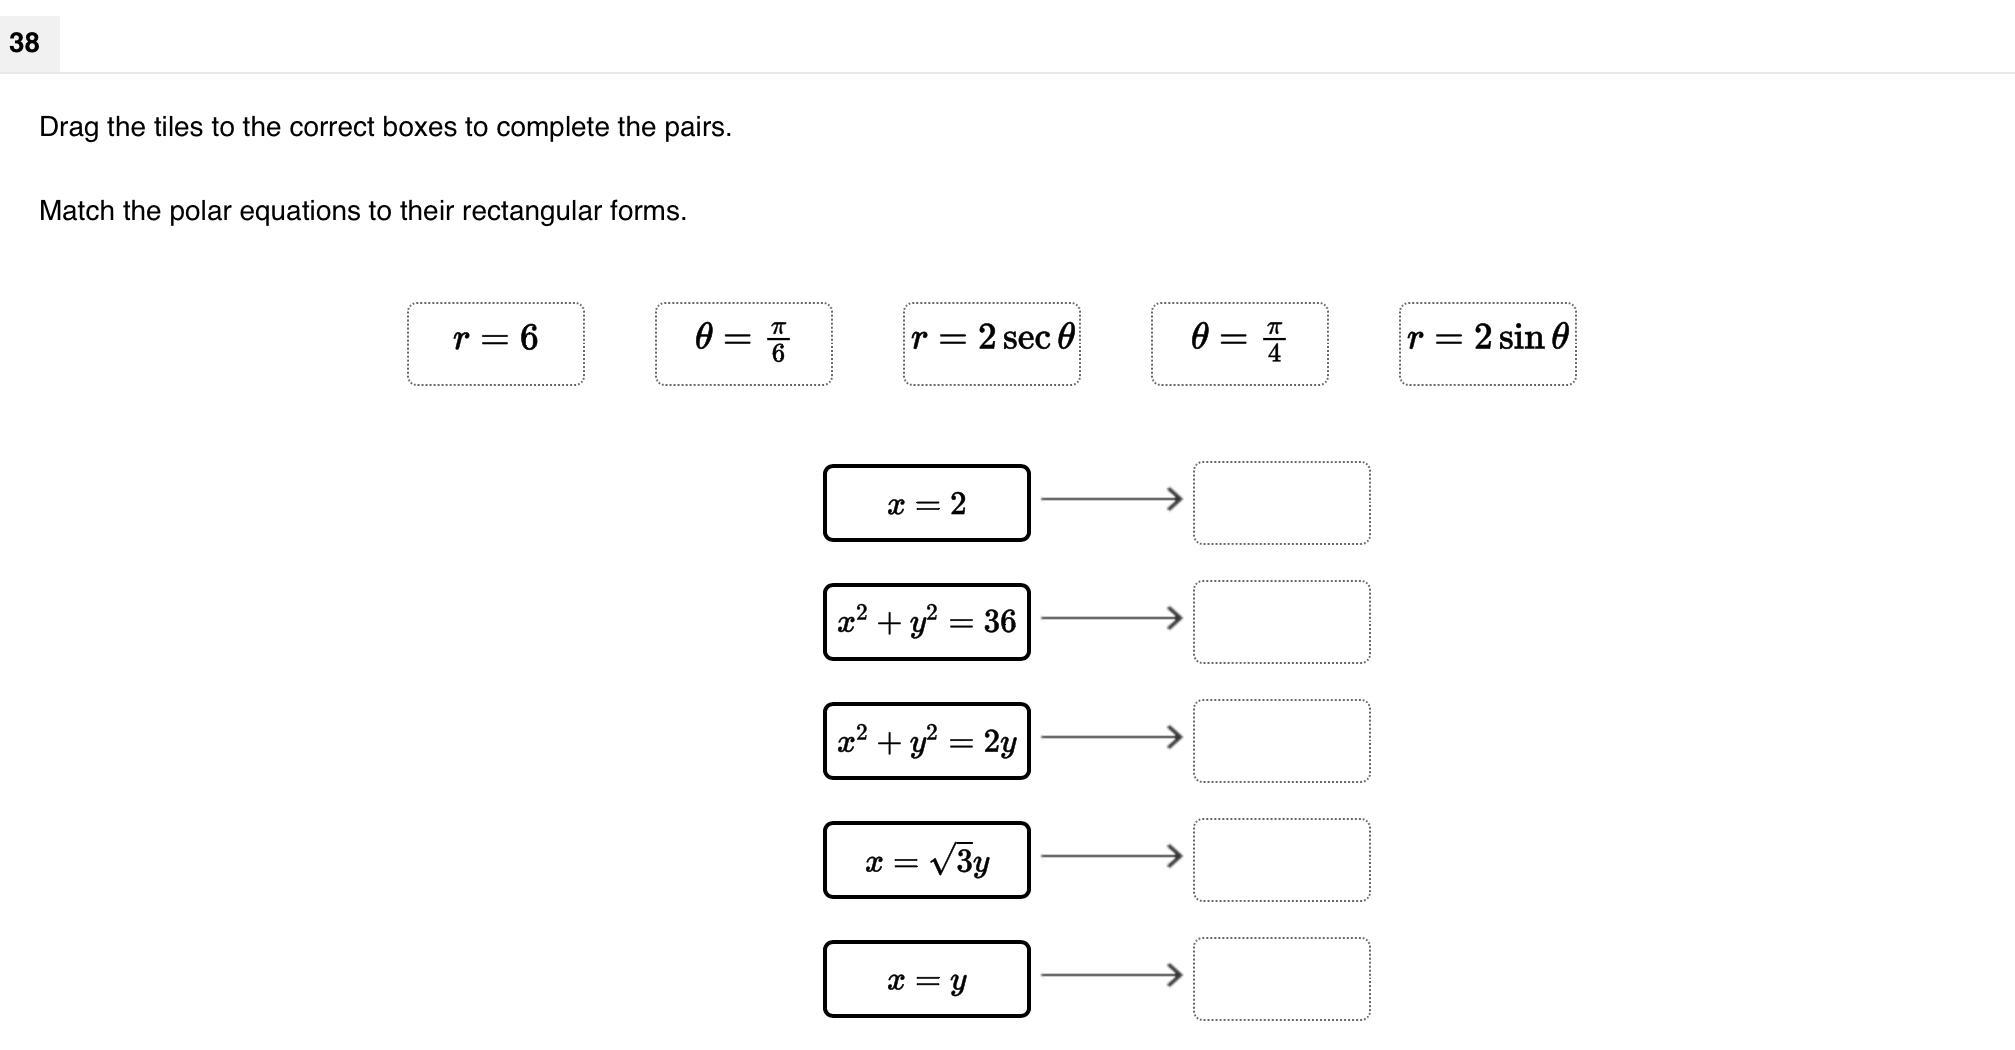Click the answer box beside x = y
The height and width of the screenshot is (1050, 2015).
pyautogui.click(x=1282, y=979)
